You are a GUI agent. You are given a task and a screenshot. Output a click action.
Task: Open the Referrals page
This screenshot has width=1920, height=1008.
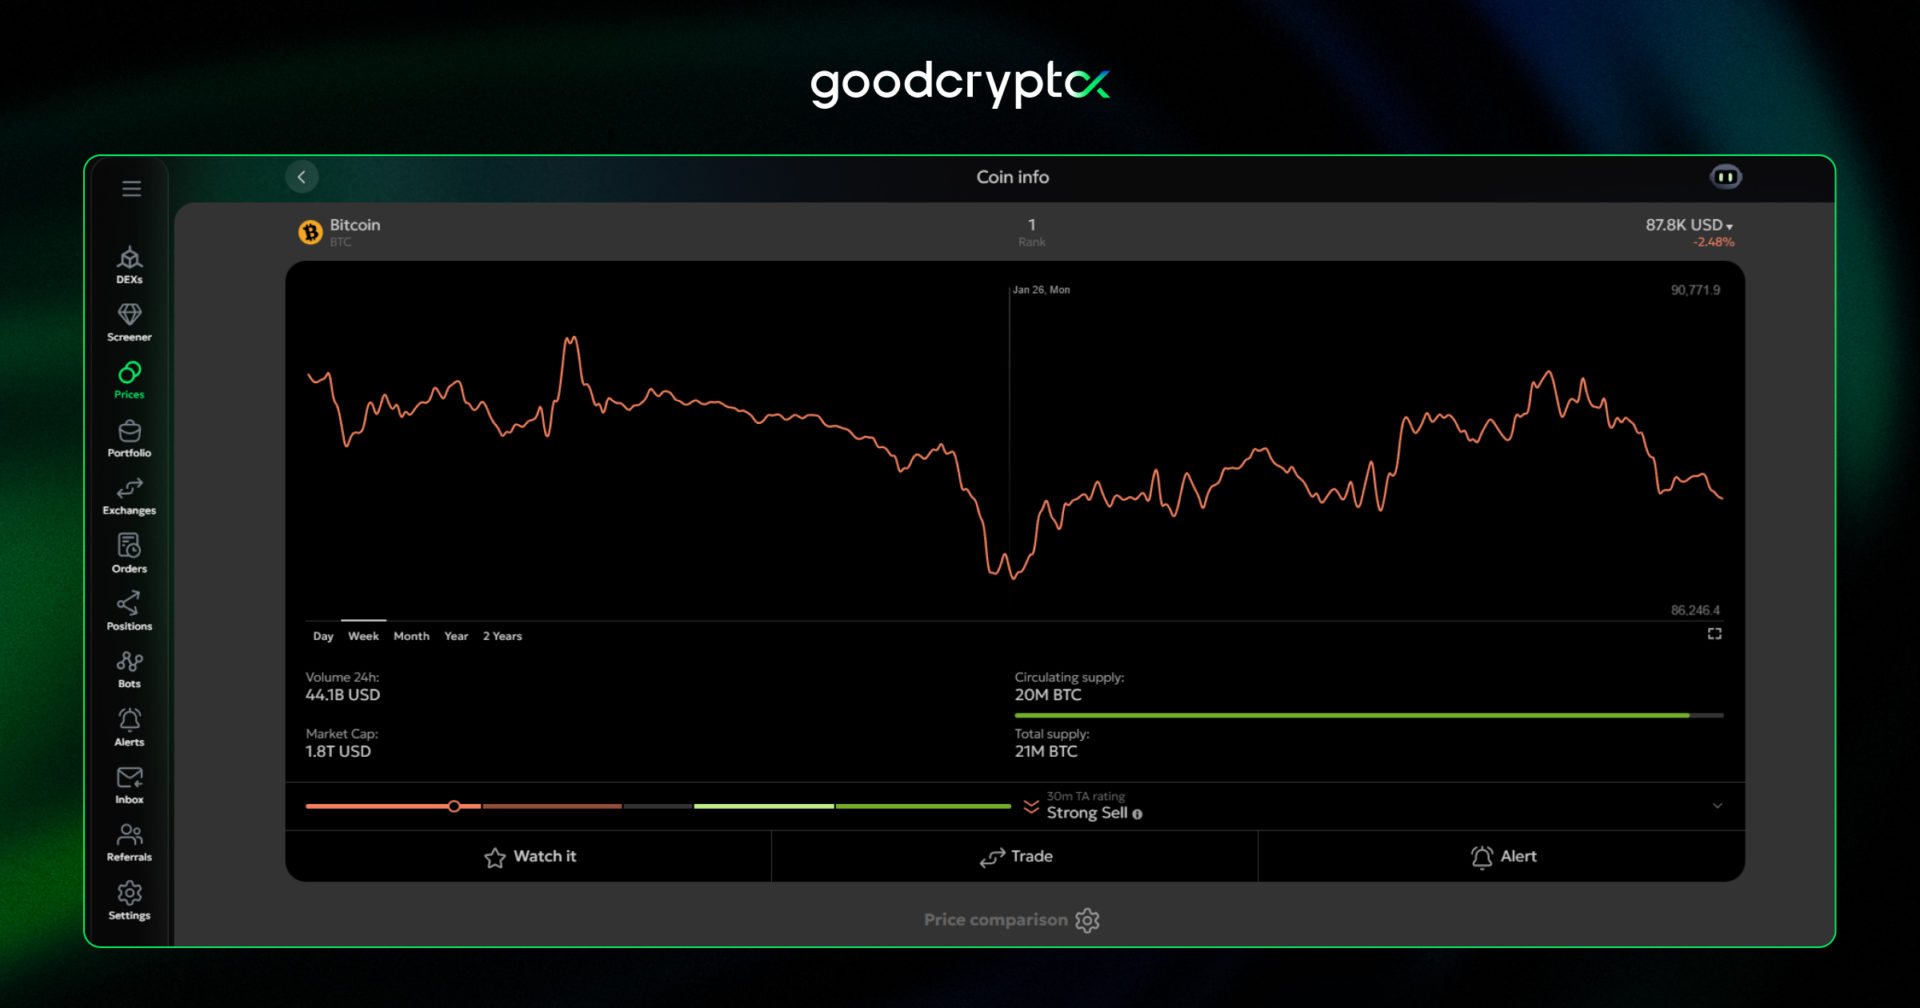click(129, 842)
